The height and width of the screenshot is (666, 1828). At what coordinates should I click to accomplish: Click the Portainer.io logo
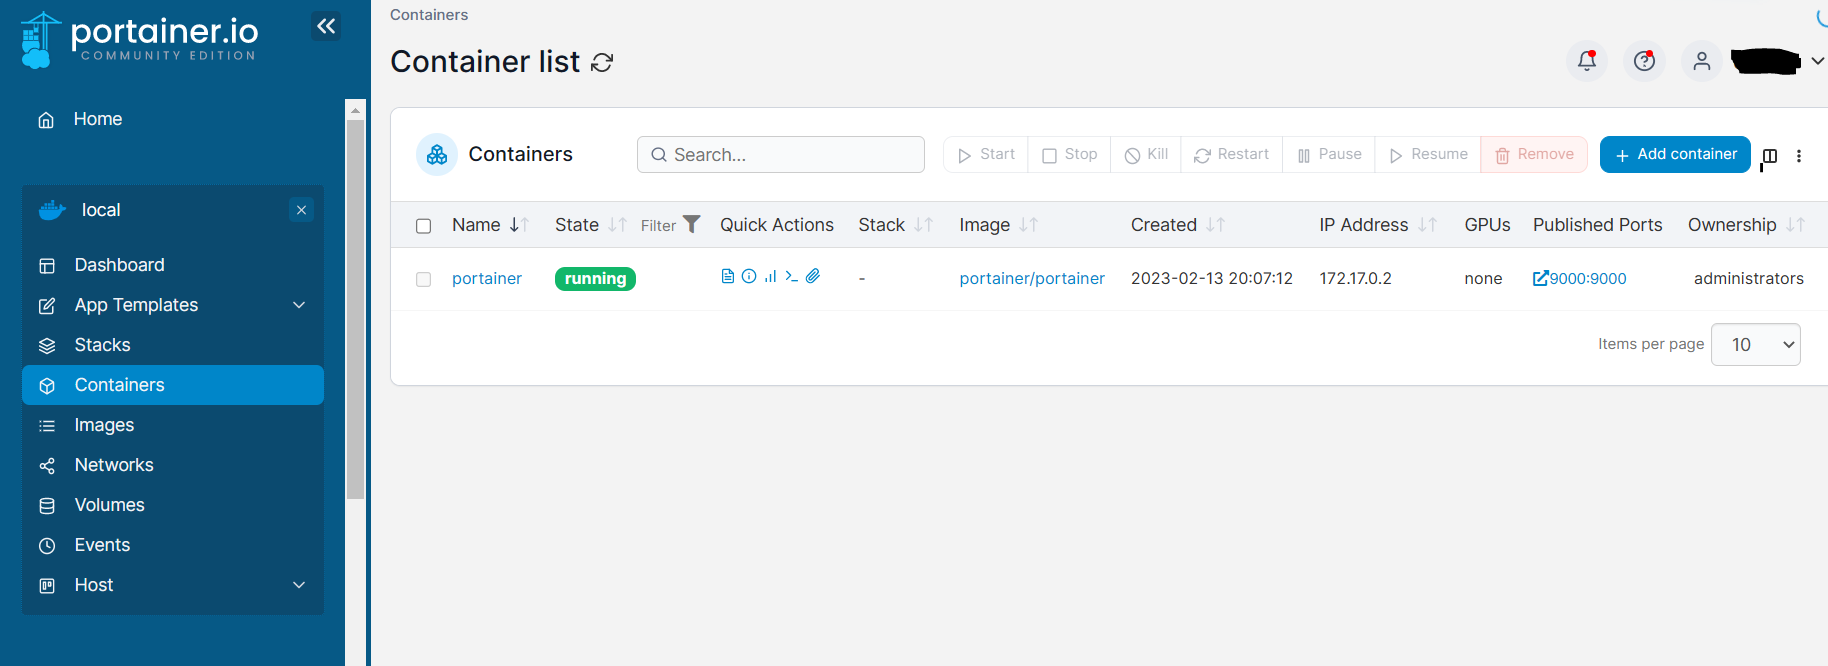click(139, 40)
